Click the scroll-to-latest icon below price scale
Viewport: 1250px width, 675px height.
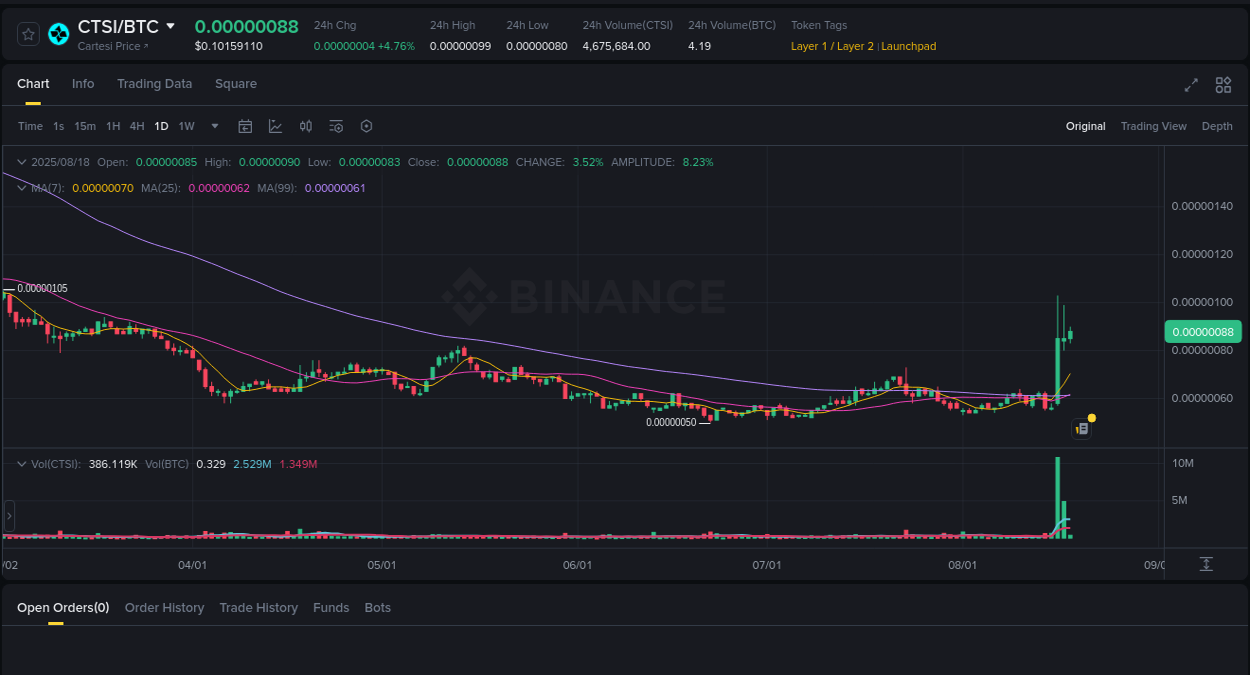pyautogui.click(x=1206, y=564)
